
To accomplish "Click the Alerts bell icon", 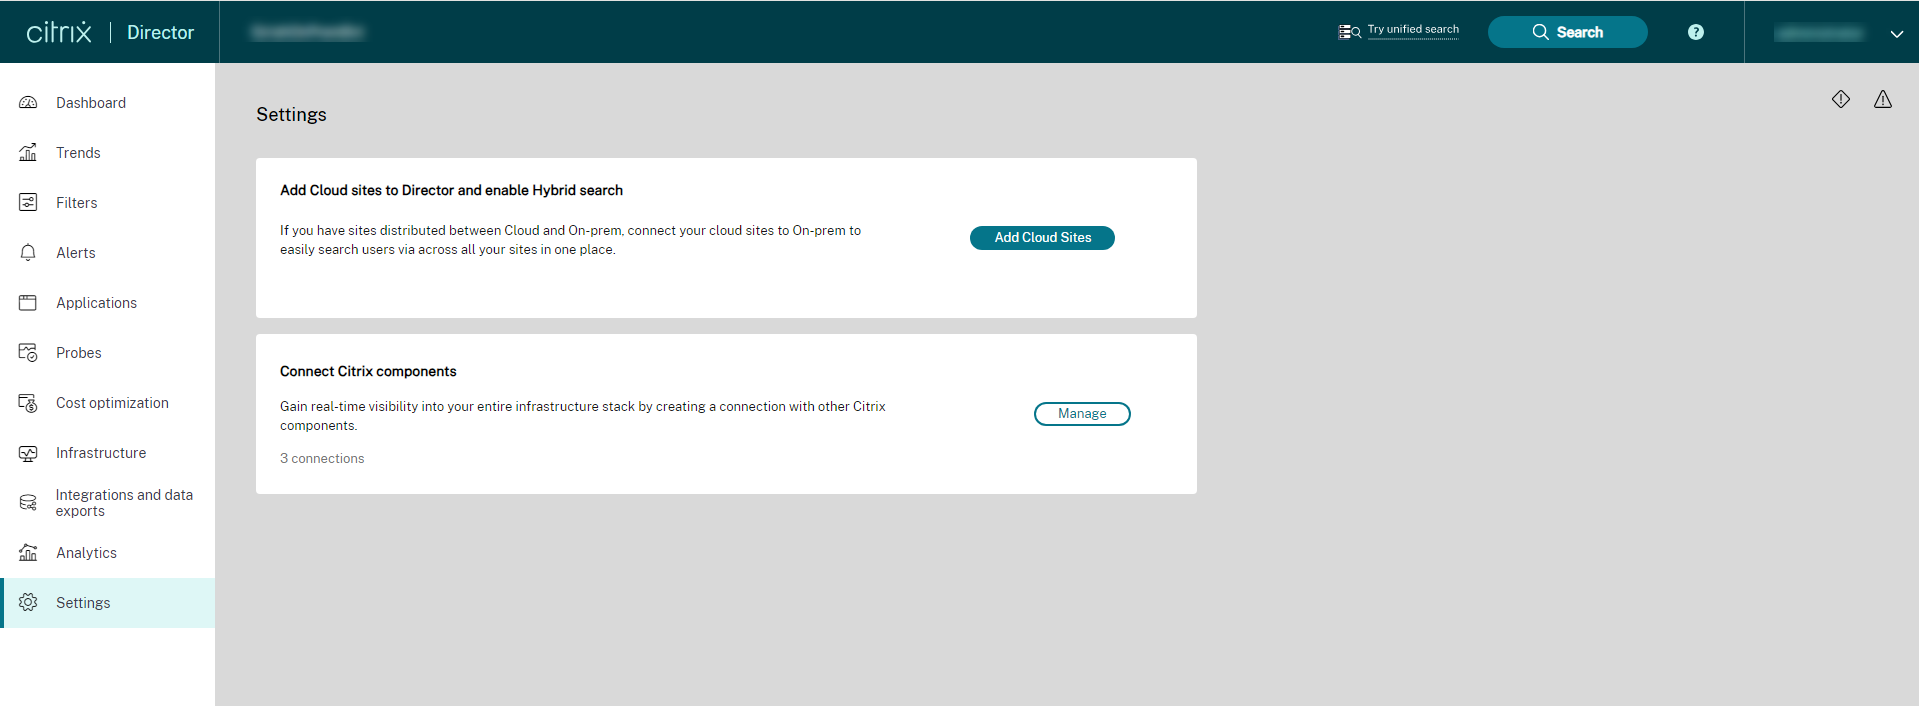I will coord(28,253).
